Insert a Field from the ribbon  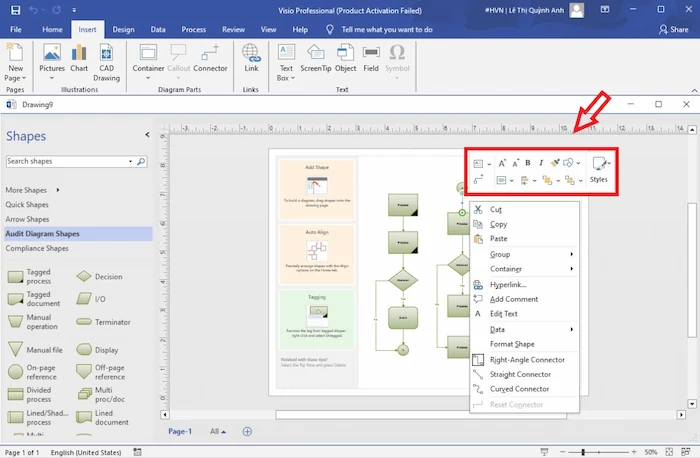371,58
